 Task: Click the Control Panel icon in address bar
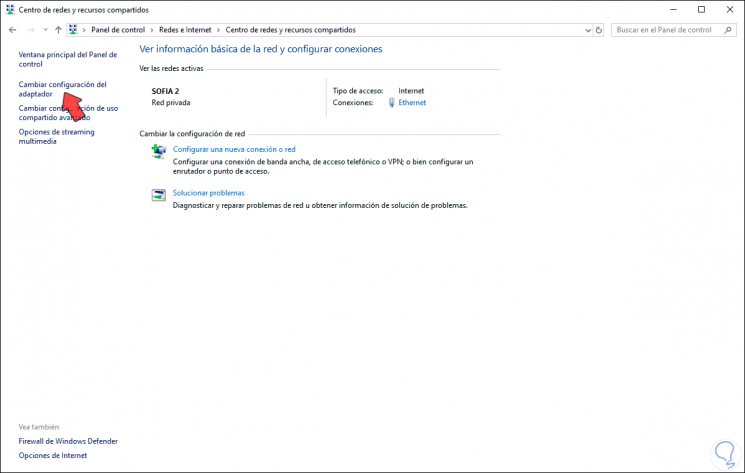click(x=73, y=29)
